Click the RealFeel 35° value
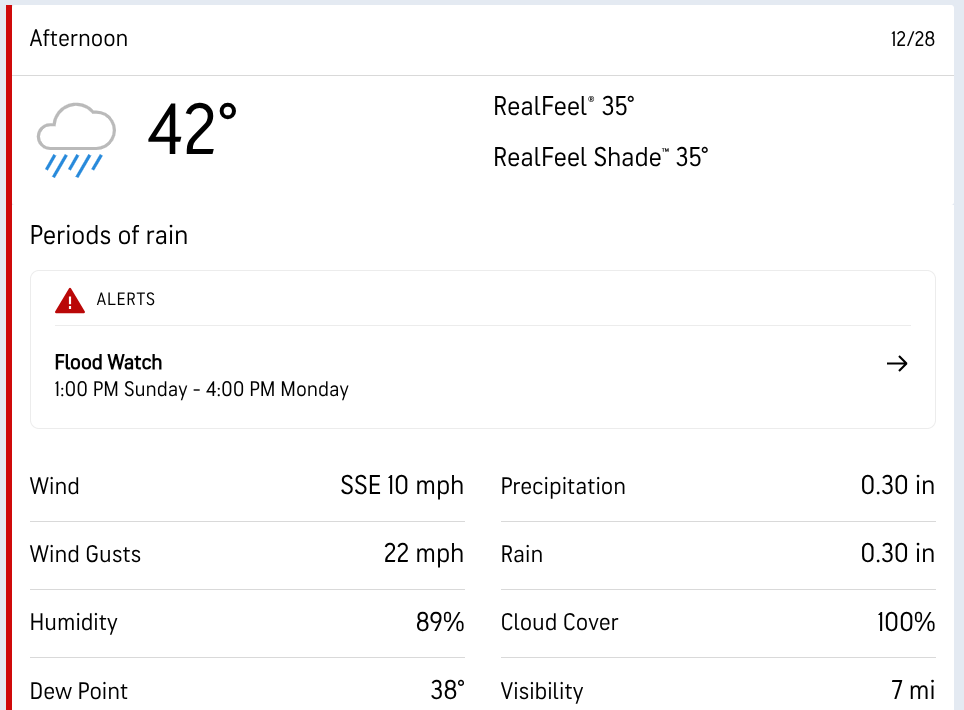 point(564,106)
